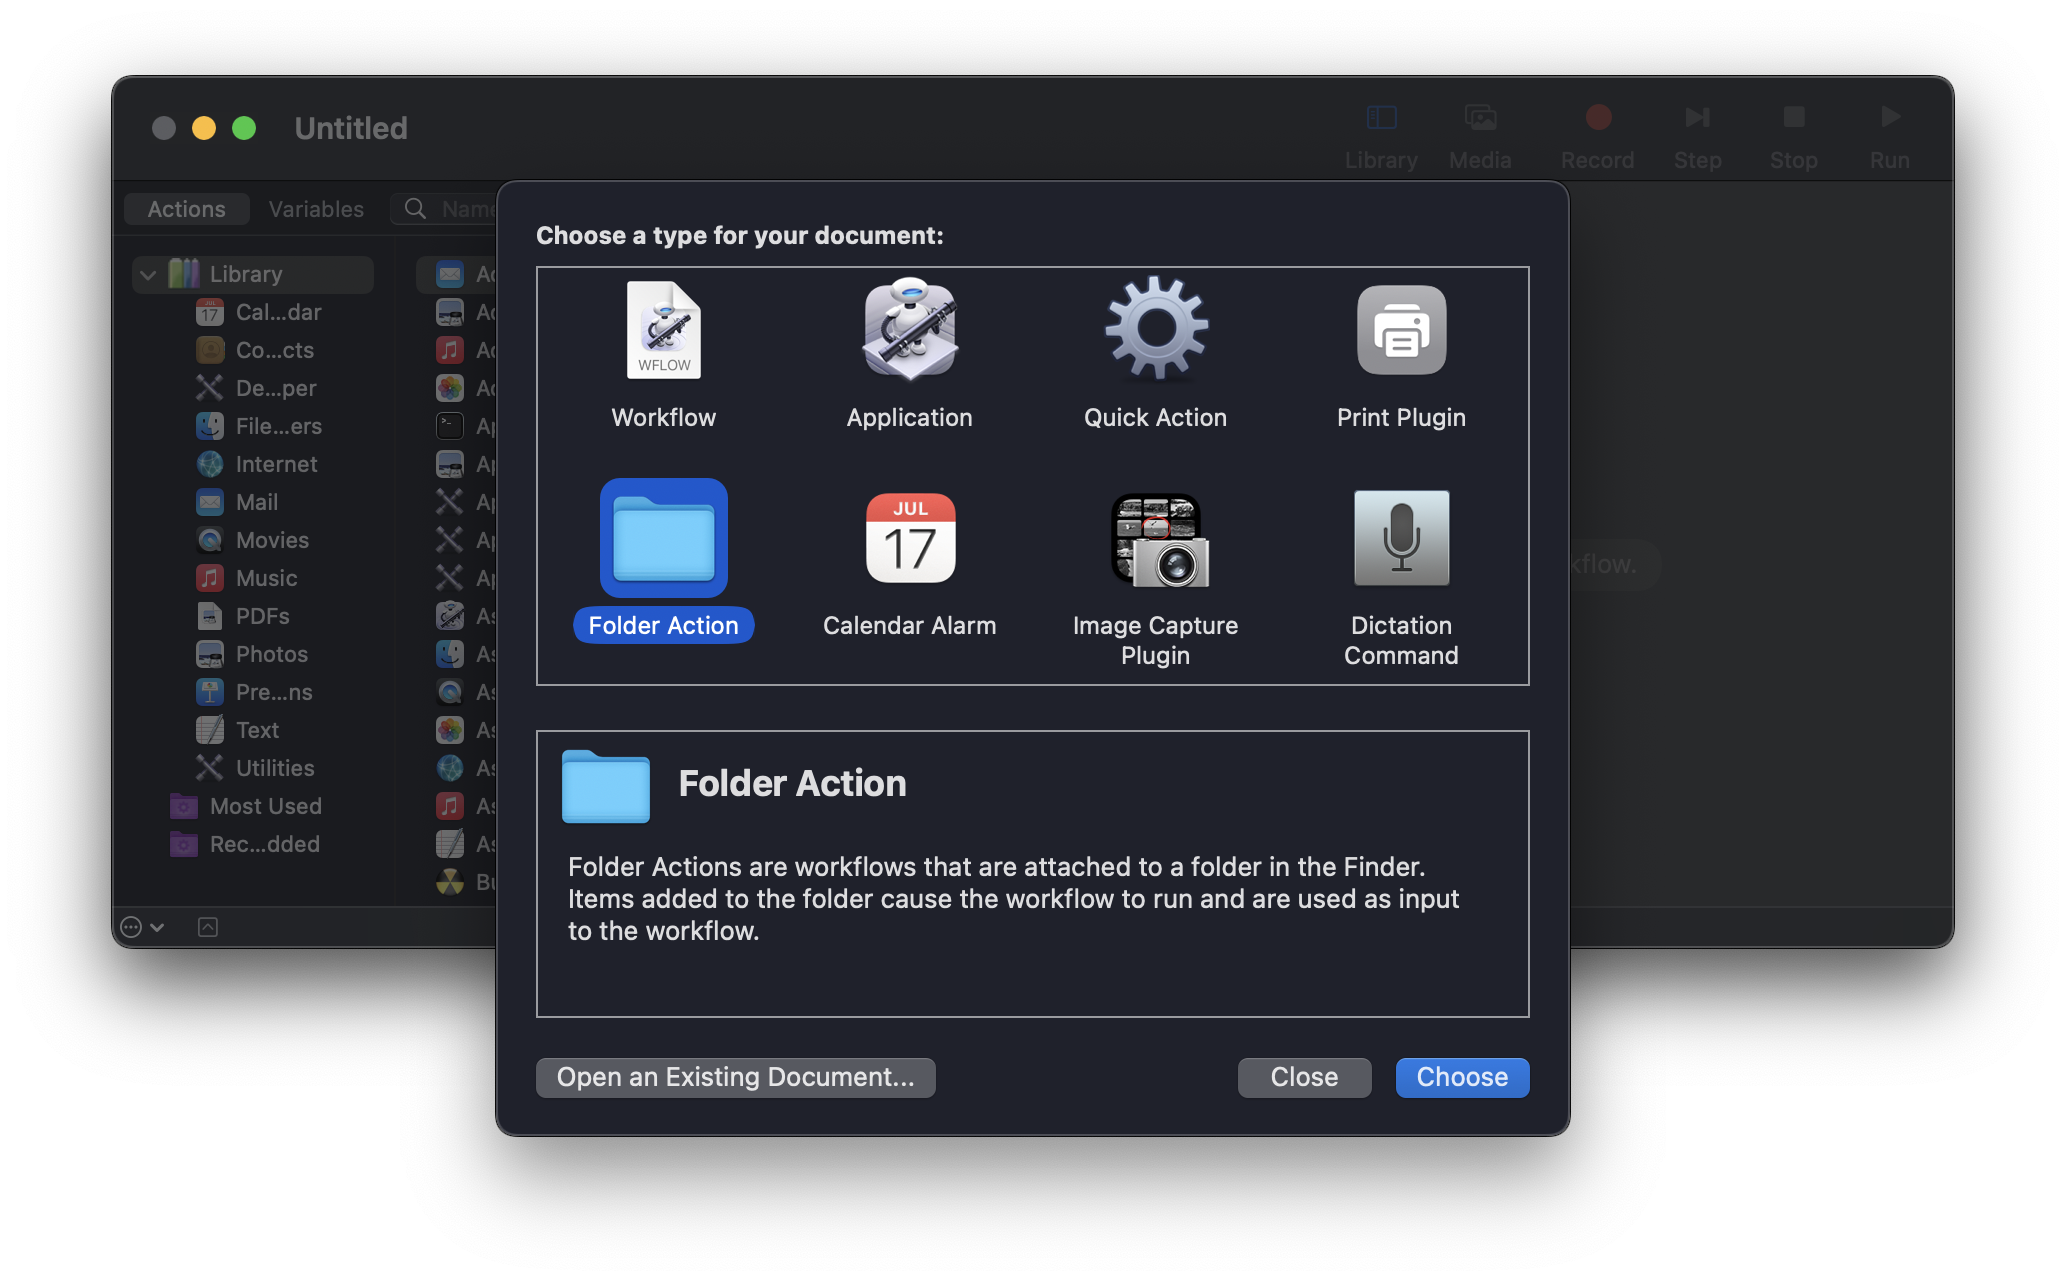
Task: Open the ellipsis options dropdown at bottom
Action: pyautogui.click(x=141, y=927)
